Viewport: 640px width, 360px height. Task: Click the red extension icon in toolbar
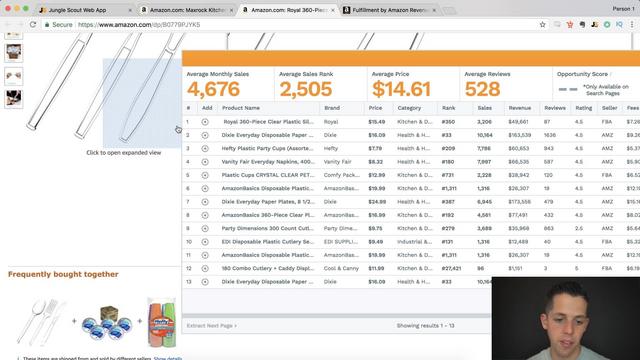[570, 24]
